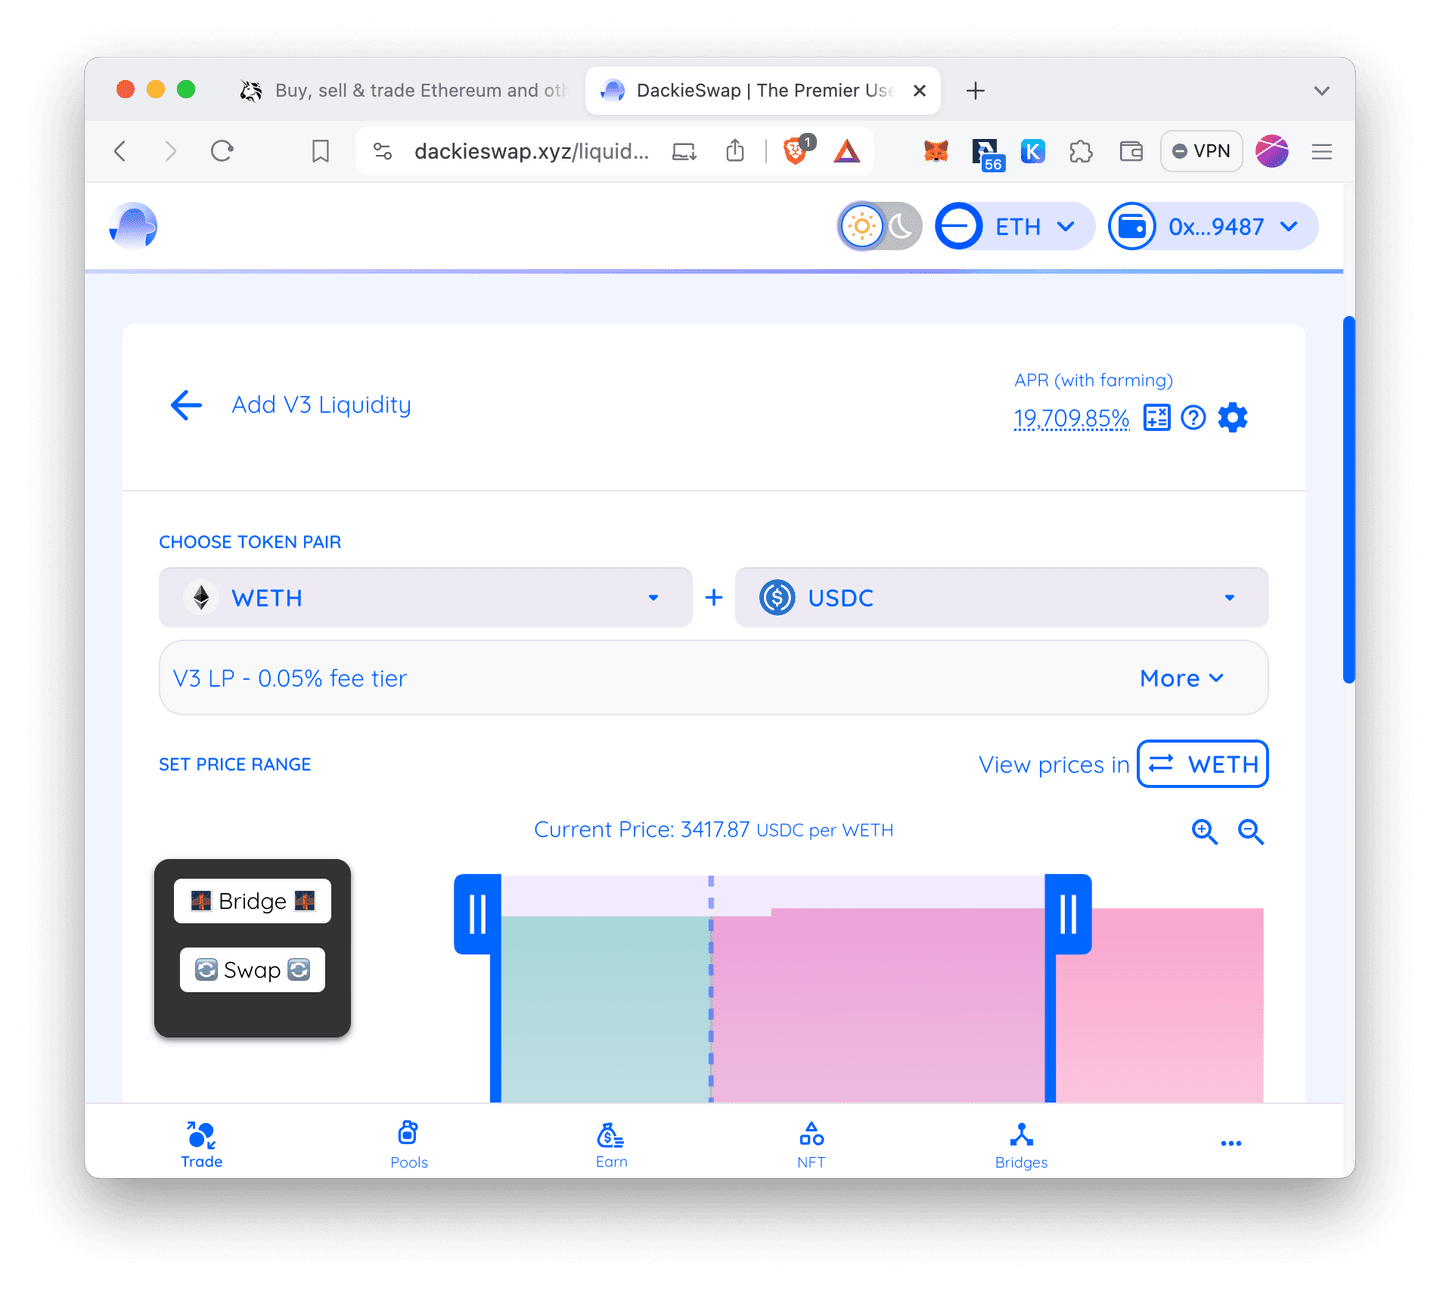Open the extension with the 56 badge
Image resolution: width=1440 pixels, height=1290 pixels.
point(987,153)
